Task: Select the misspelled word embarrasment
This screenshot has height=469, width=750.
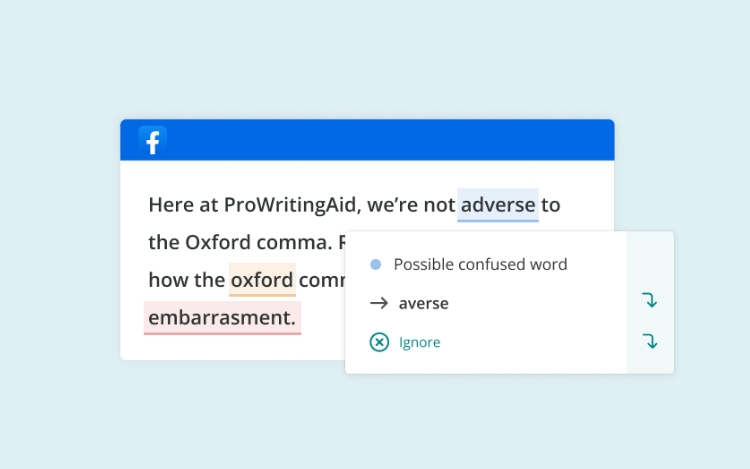Action: click(222, 317)
